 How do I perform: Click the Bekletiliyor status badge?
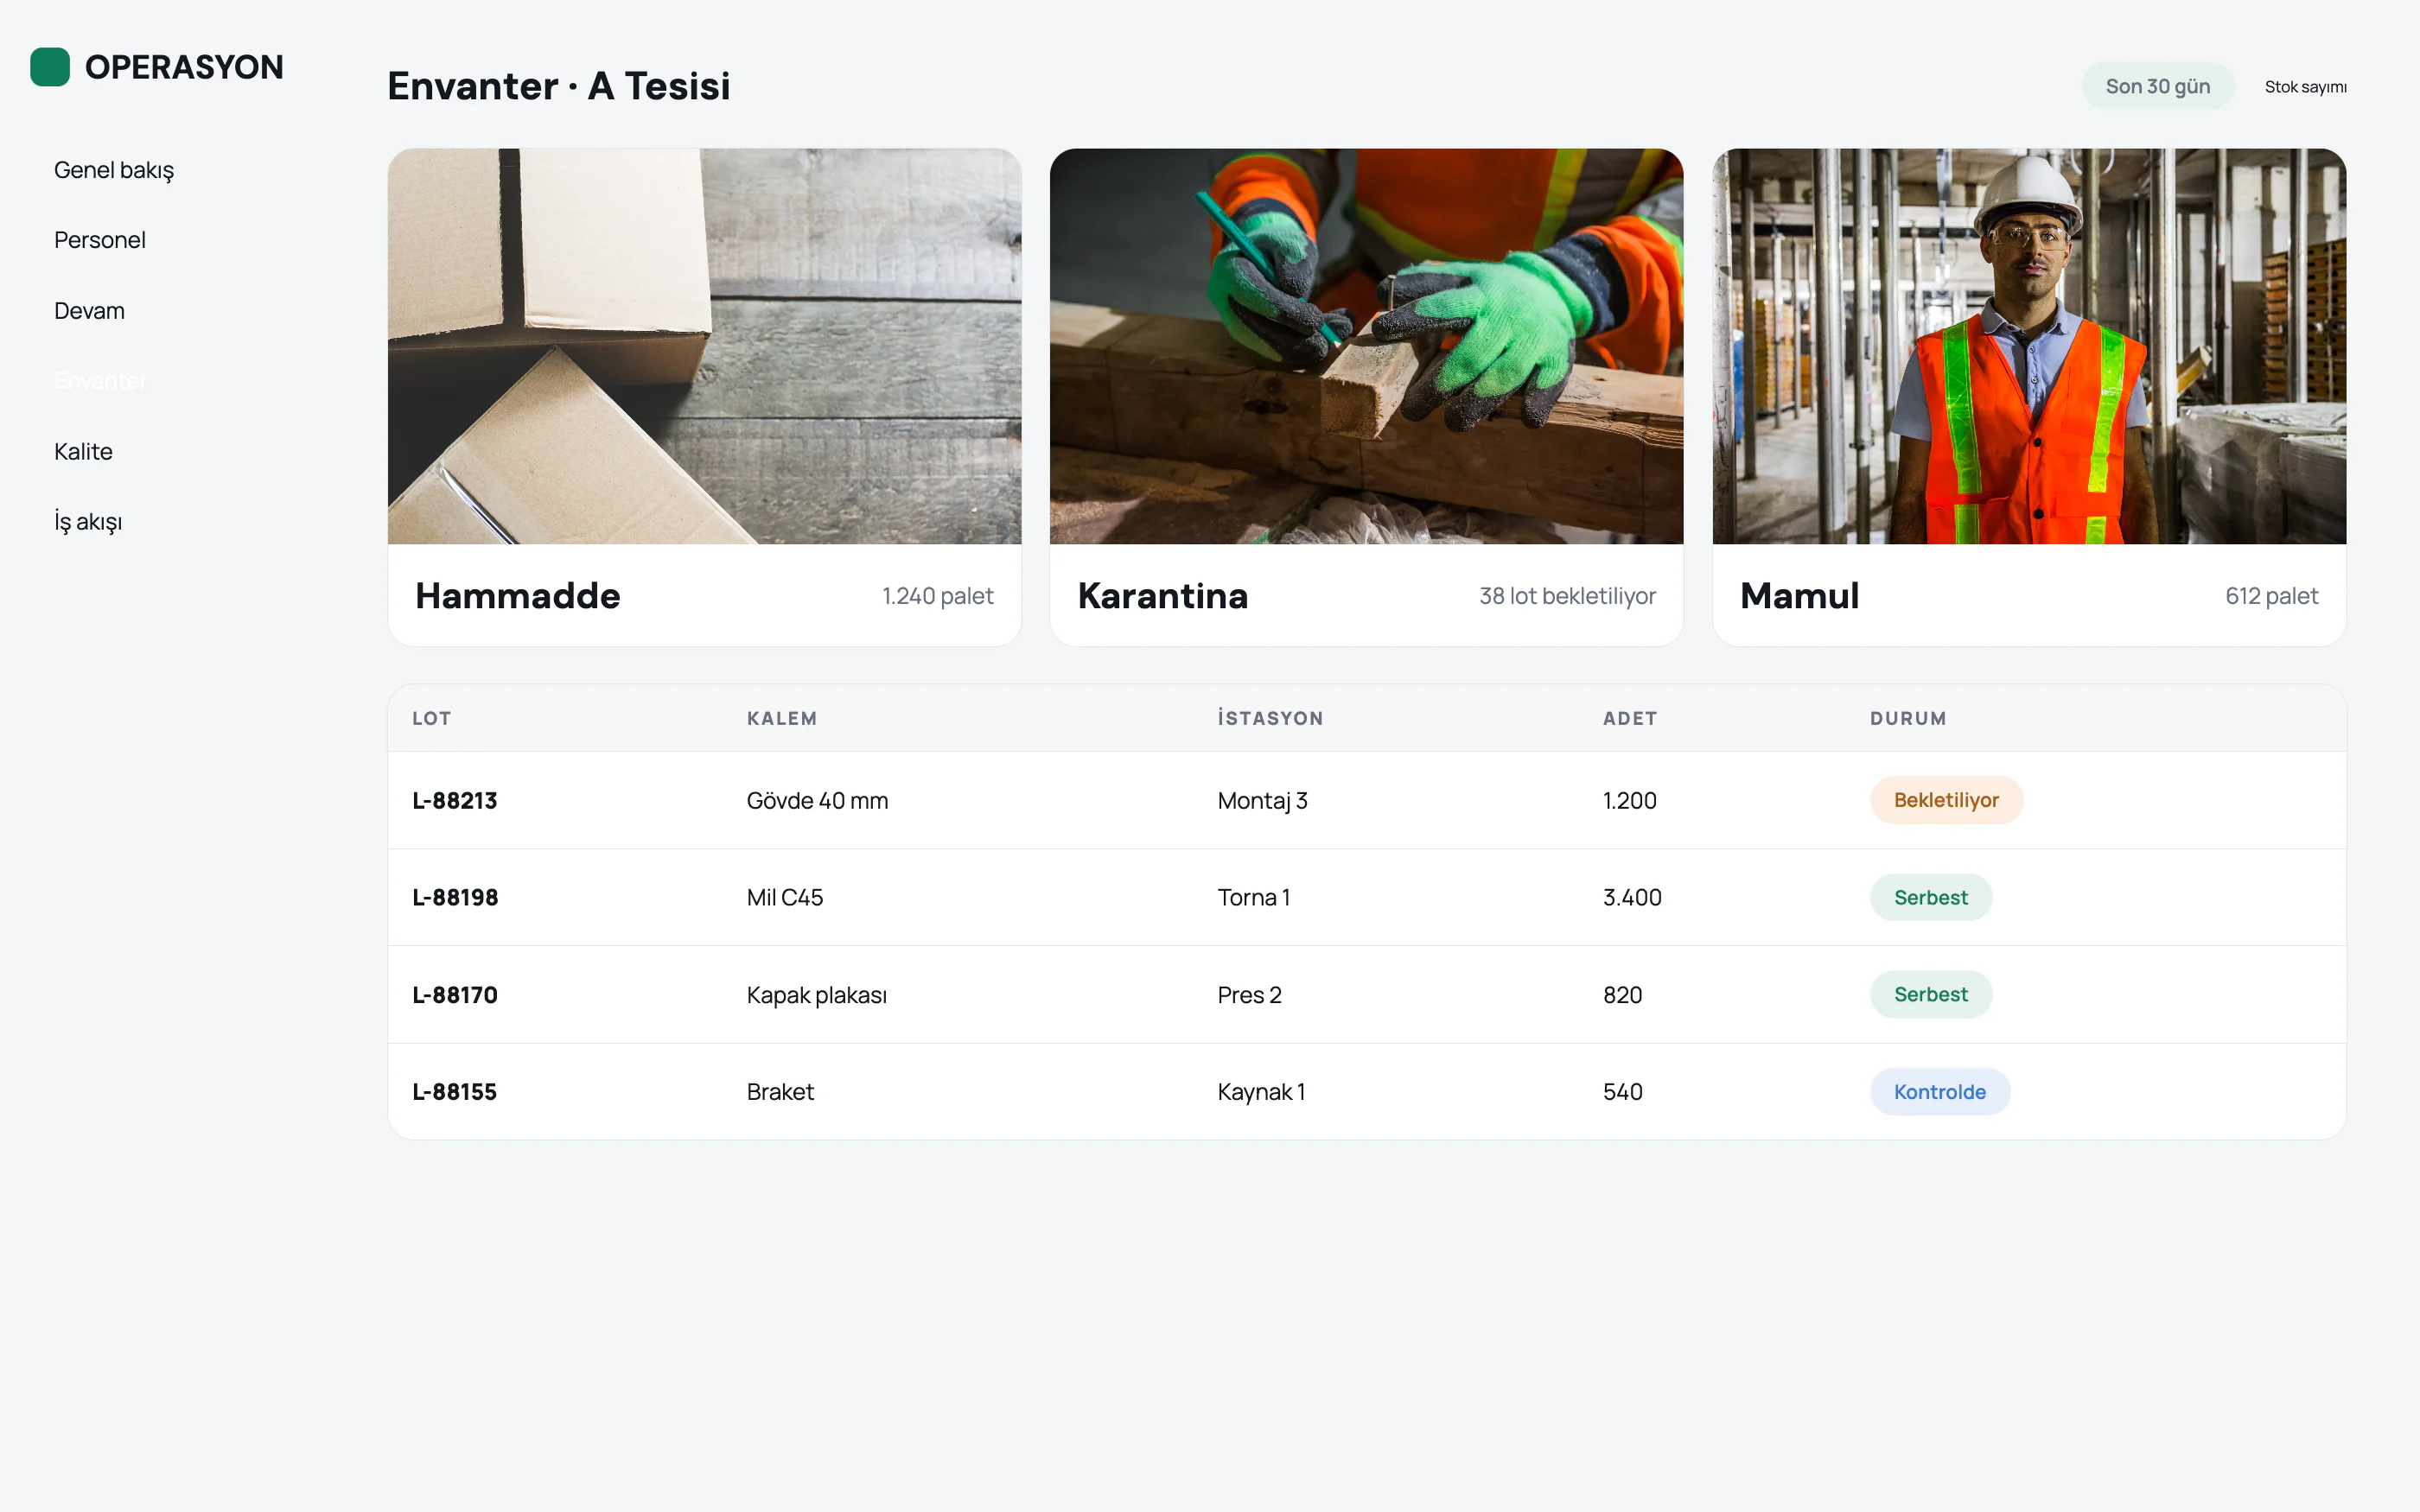(1946, 800)
